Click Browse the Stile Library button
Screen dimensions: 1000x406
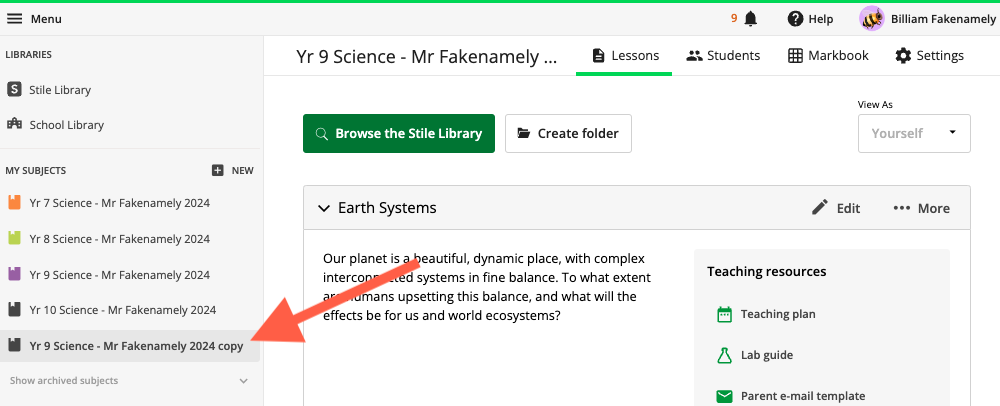point(399,133)
